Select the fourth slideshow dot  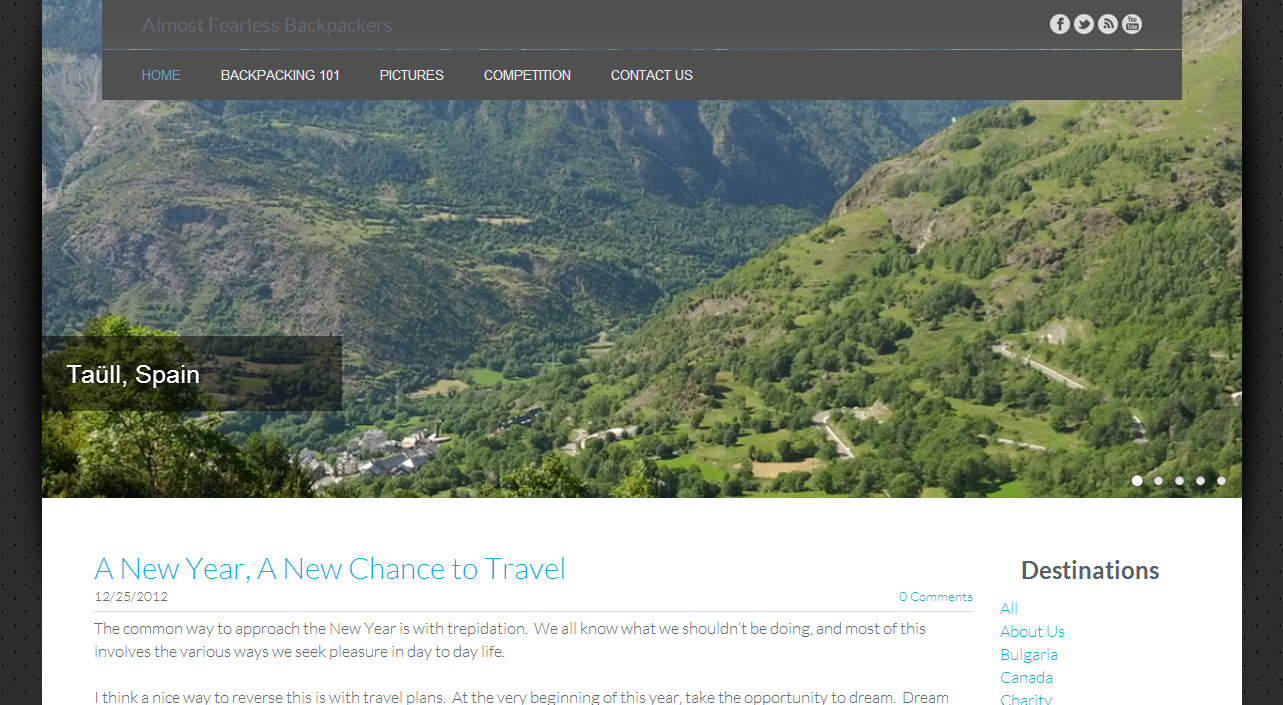pyautogui.click(x=1200, y=481)
